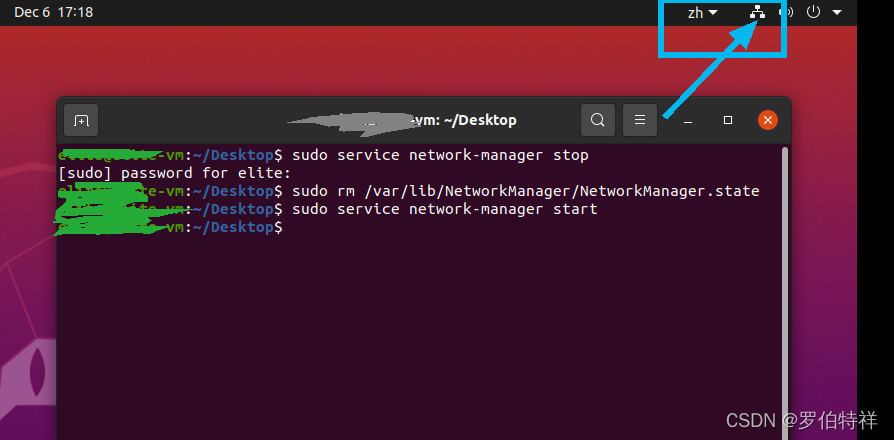Click the wired network status icon
894x440 pixels.
point(758,13)
